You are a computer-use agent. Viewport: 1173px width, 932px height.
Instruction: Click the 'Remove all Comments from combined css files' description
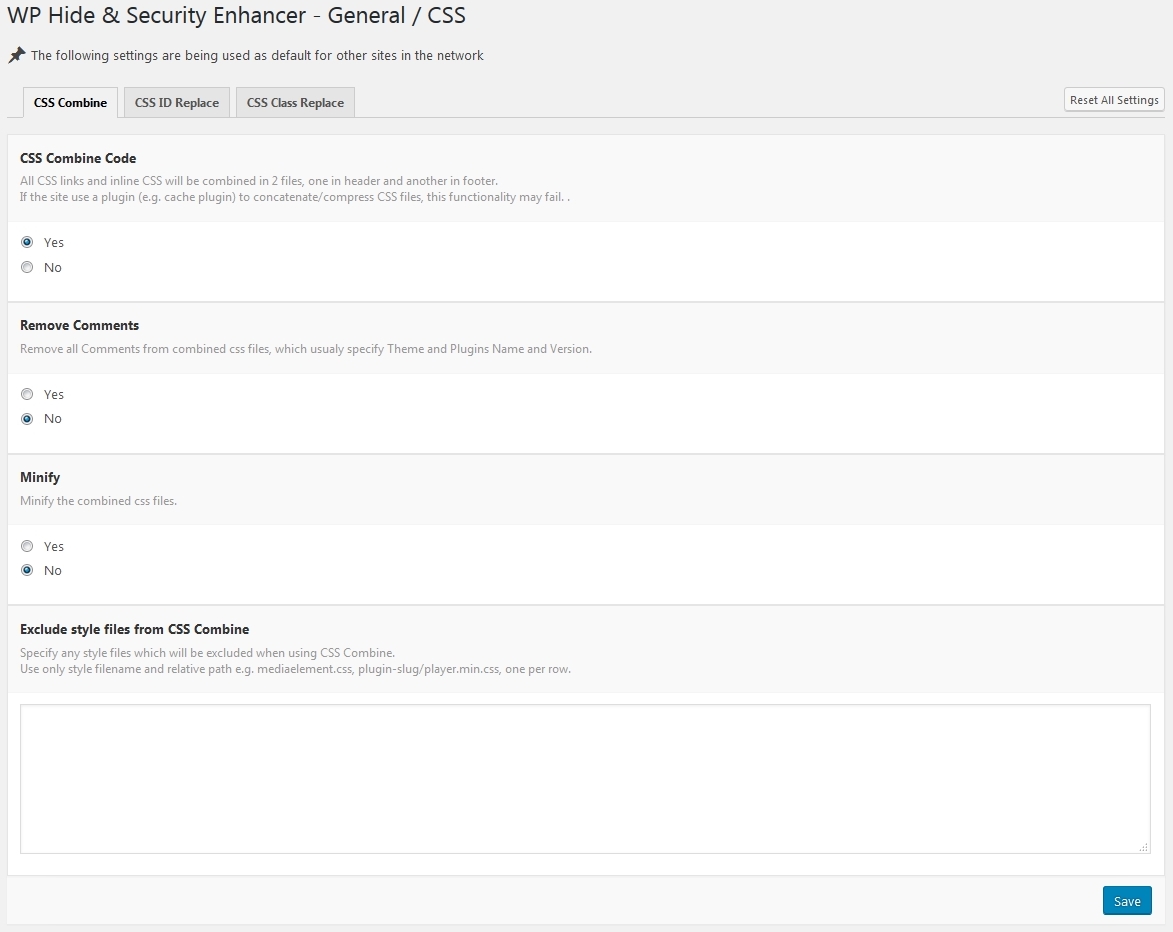[x=305, y=349]
